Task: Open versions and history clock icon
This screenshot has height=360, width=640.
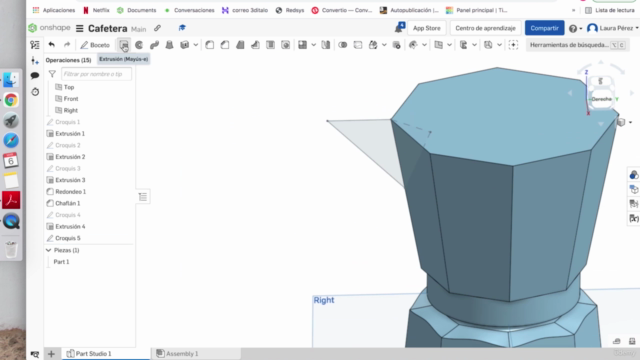Action: (35, 92)
